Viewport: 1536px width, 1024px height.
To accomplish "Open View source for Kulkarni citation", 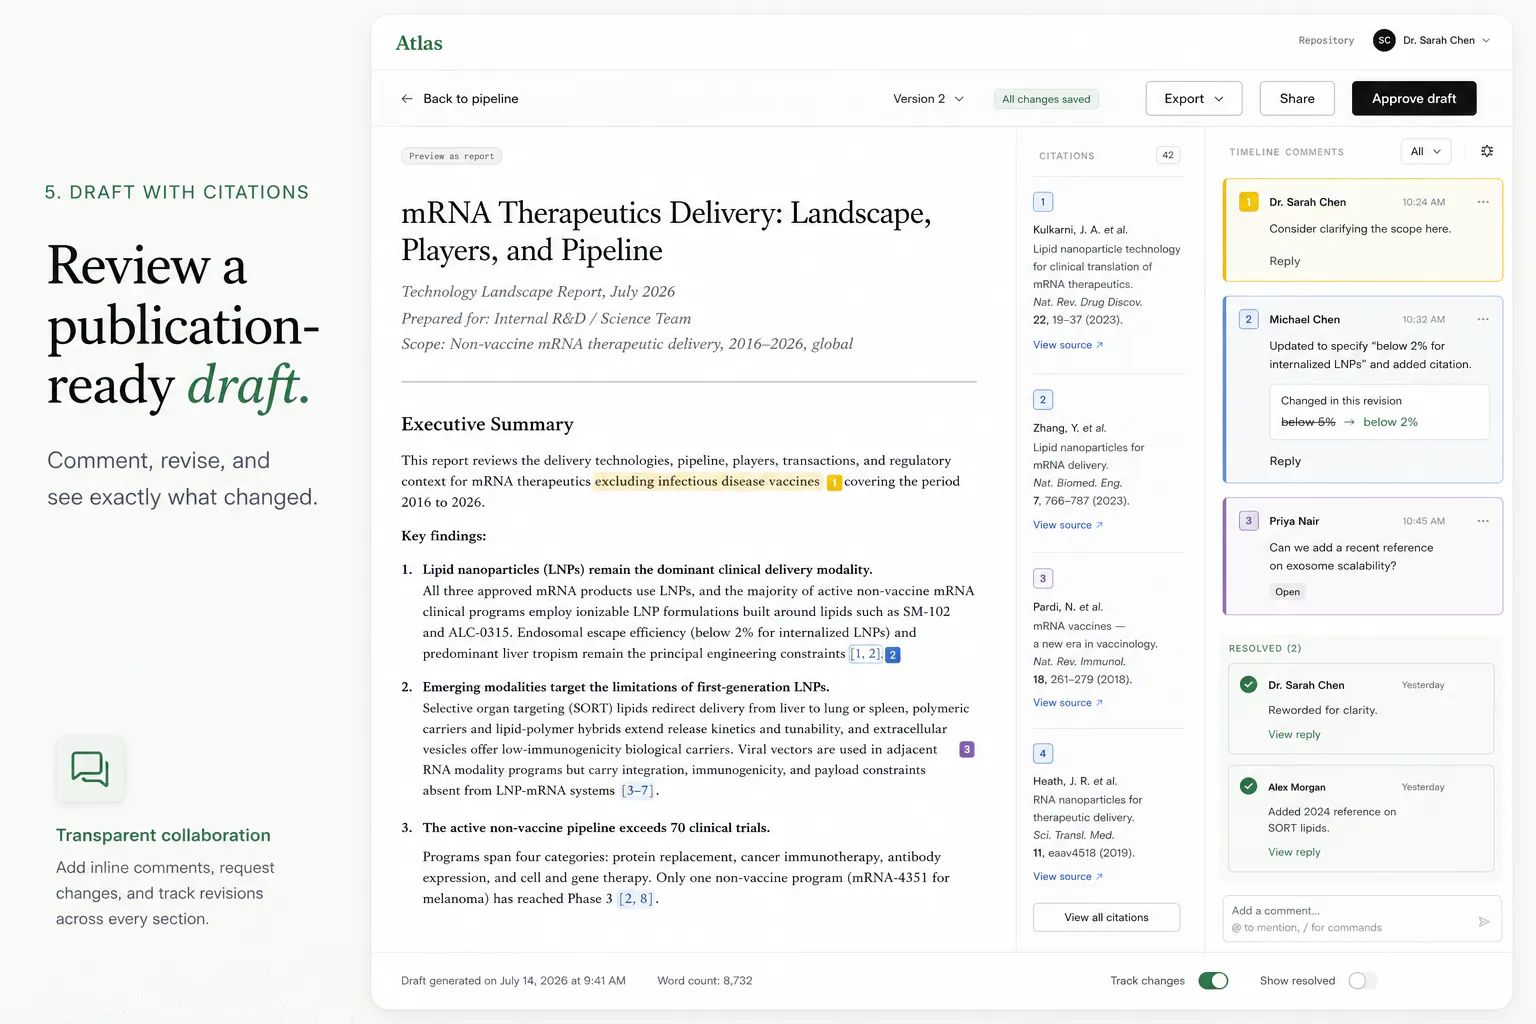I will pos(1068,345).
